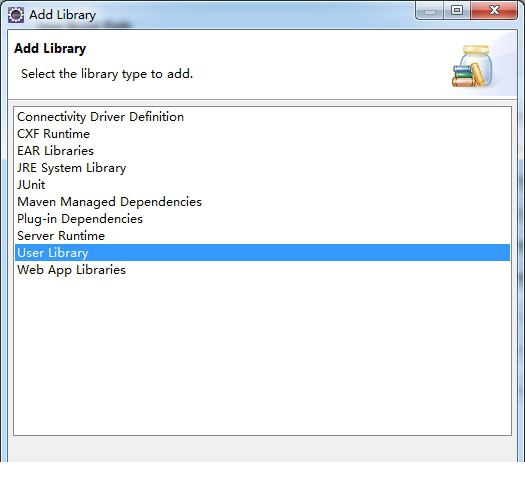
Task: Select Web App Libraries
Action: [x=262, y=270]
